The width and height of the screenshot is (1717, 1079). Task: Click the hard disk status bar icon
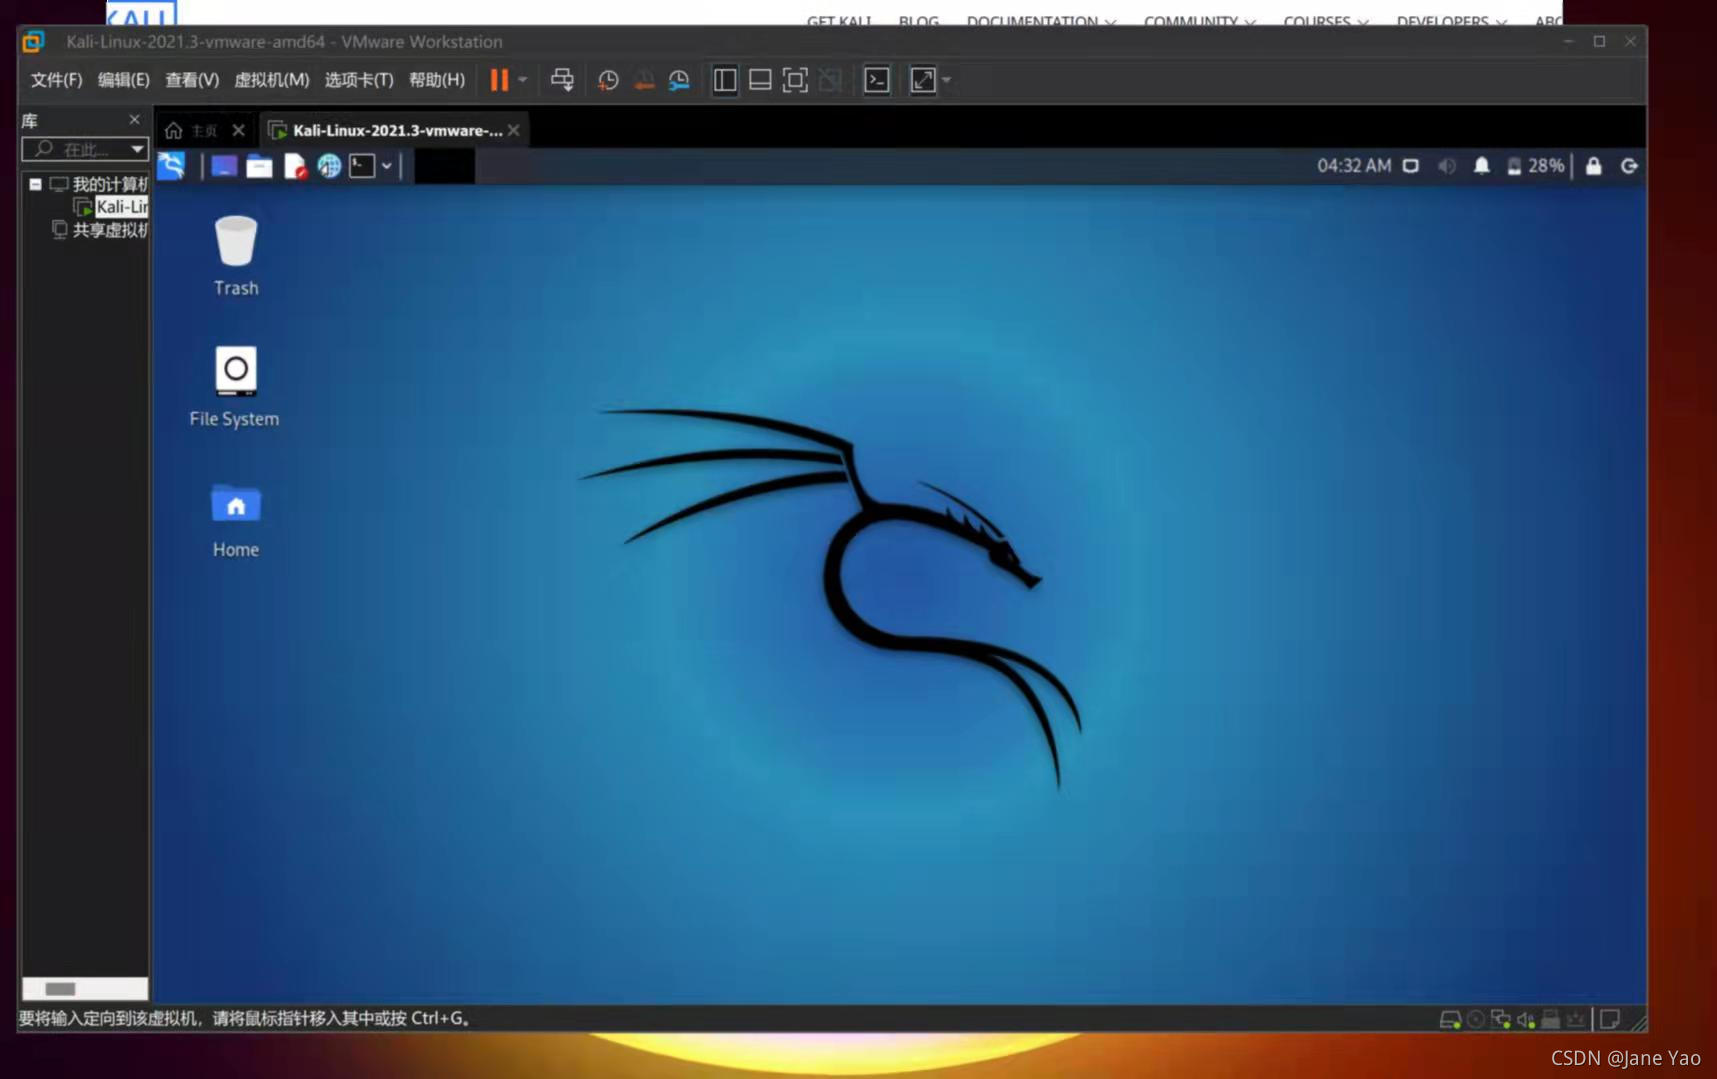tap(1449, 1019)
